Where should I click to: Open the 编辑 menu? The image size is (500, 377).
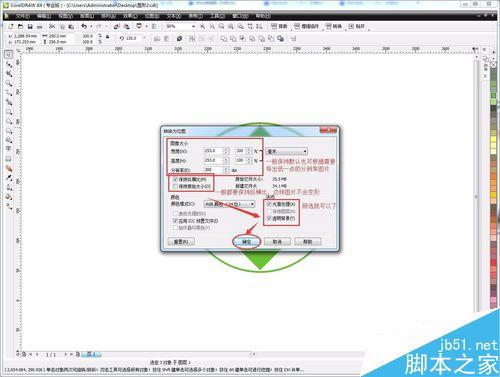pyautogui.click(x=44, y=16)
